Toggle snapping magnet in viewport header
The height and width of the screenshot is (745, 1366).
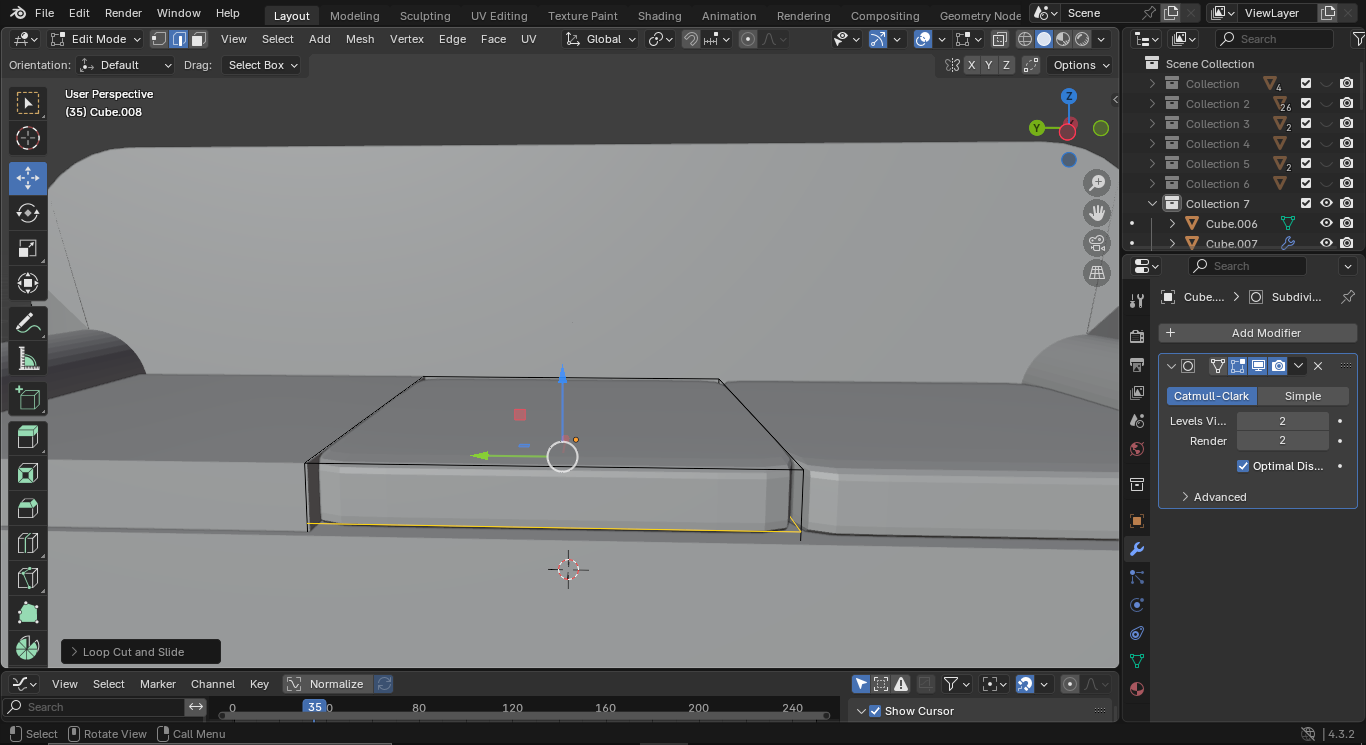691,39
